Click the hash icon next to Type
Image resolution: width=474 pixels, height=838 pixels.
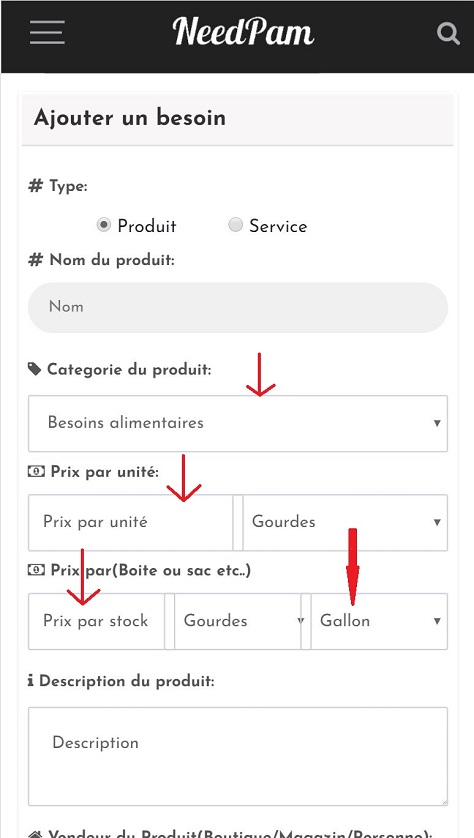[35, 186]
